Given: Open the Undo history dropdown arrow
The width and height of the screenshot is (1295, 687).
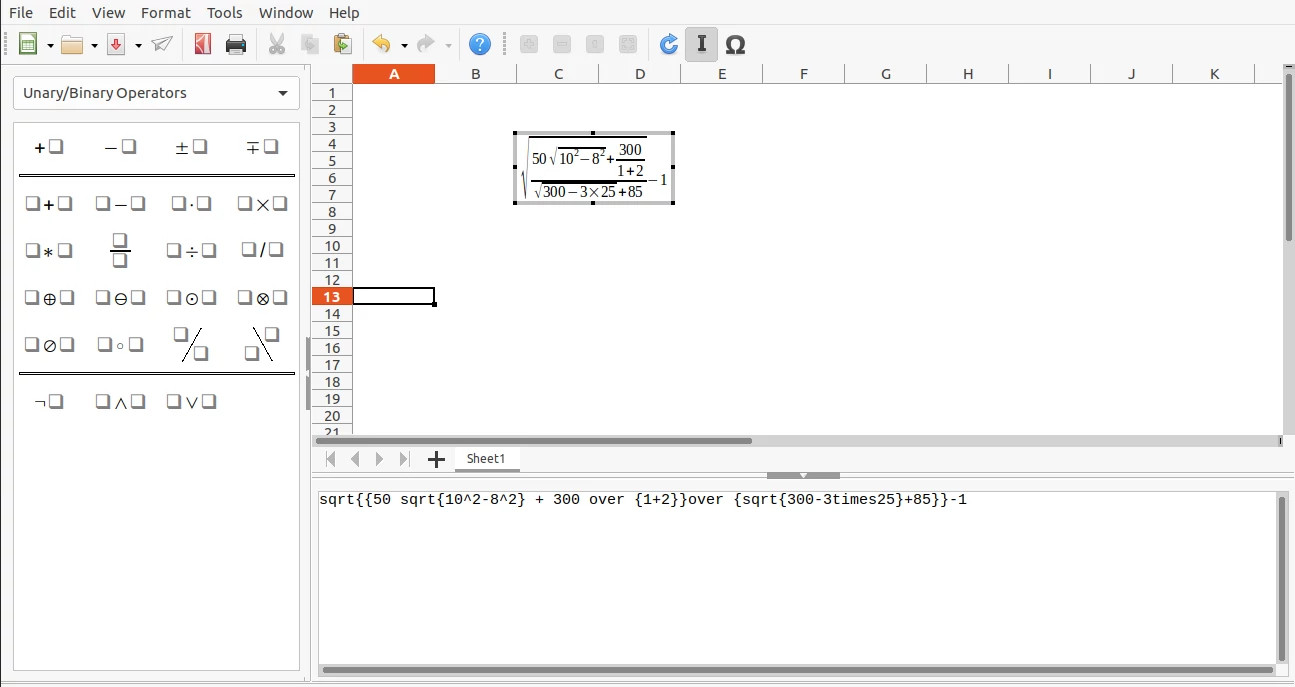Looking at the screenshot, I should [404, 45].
